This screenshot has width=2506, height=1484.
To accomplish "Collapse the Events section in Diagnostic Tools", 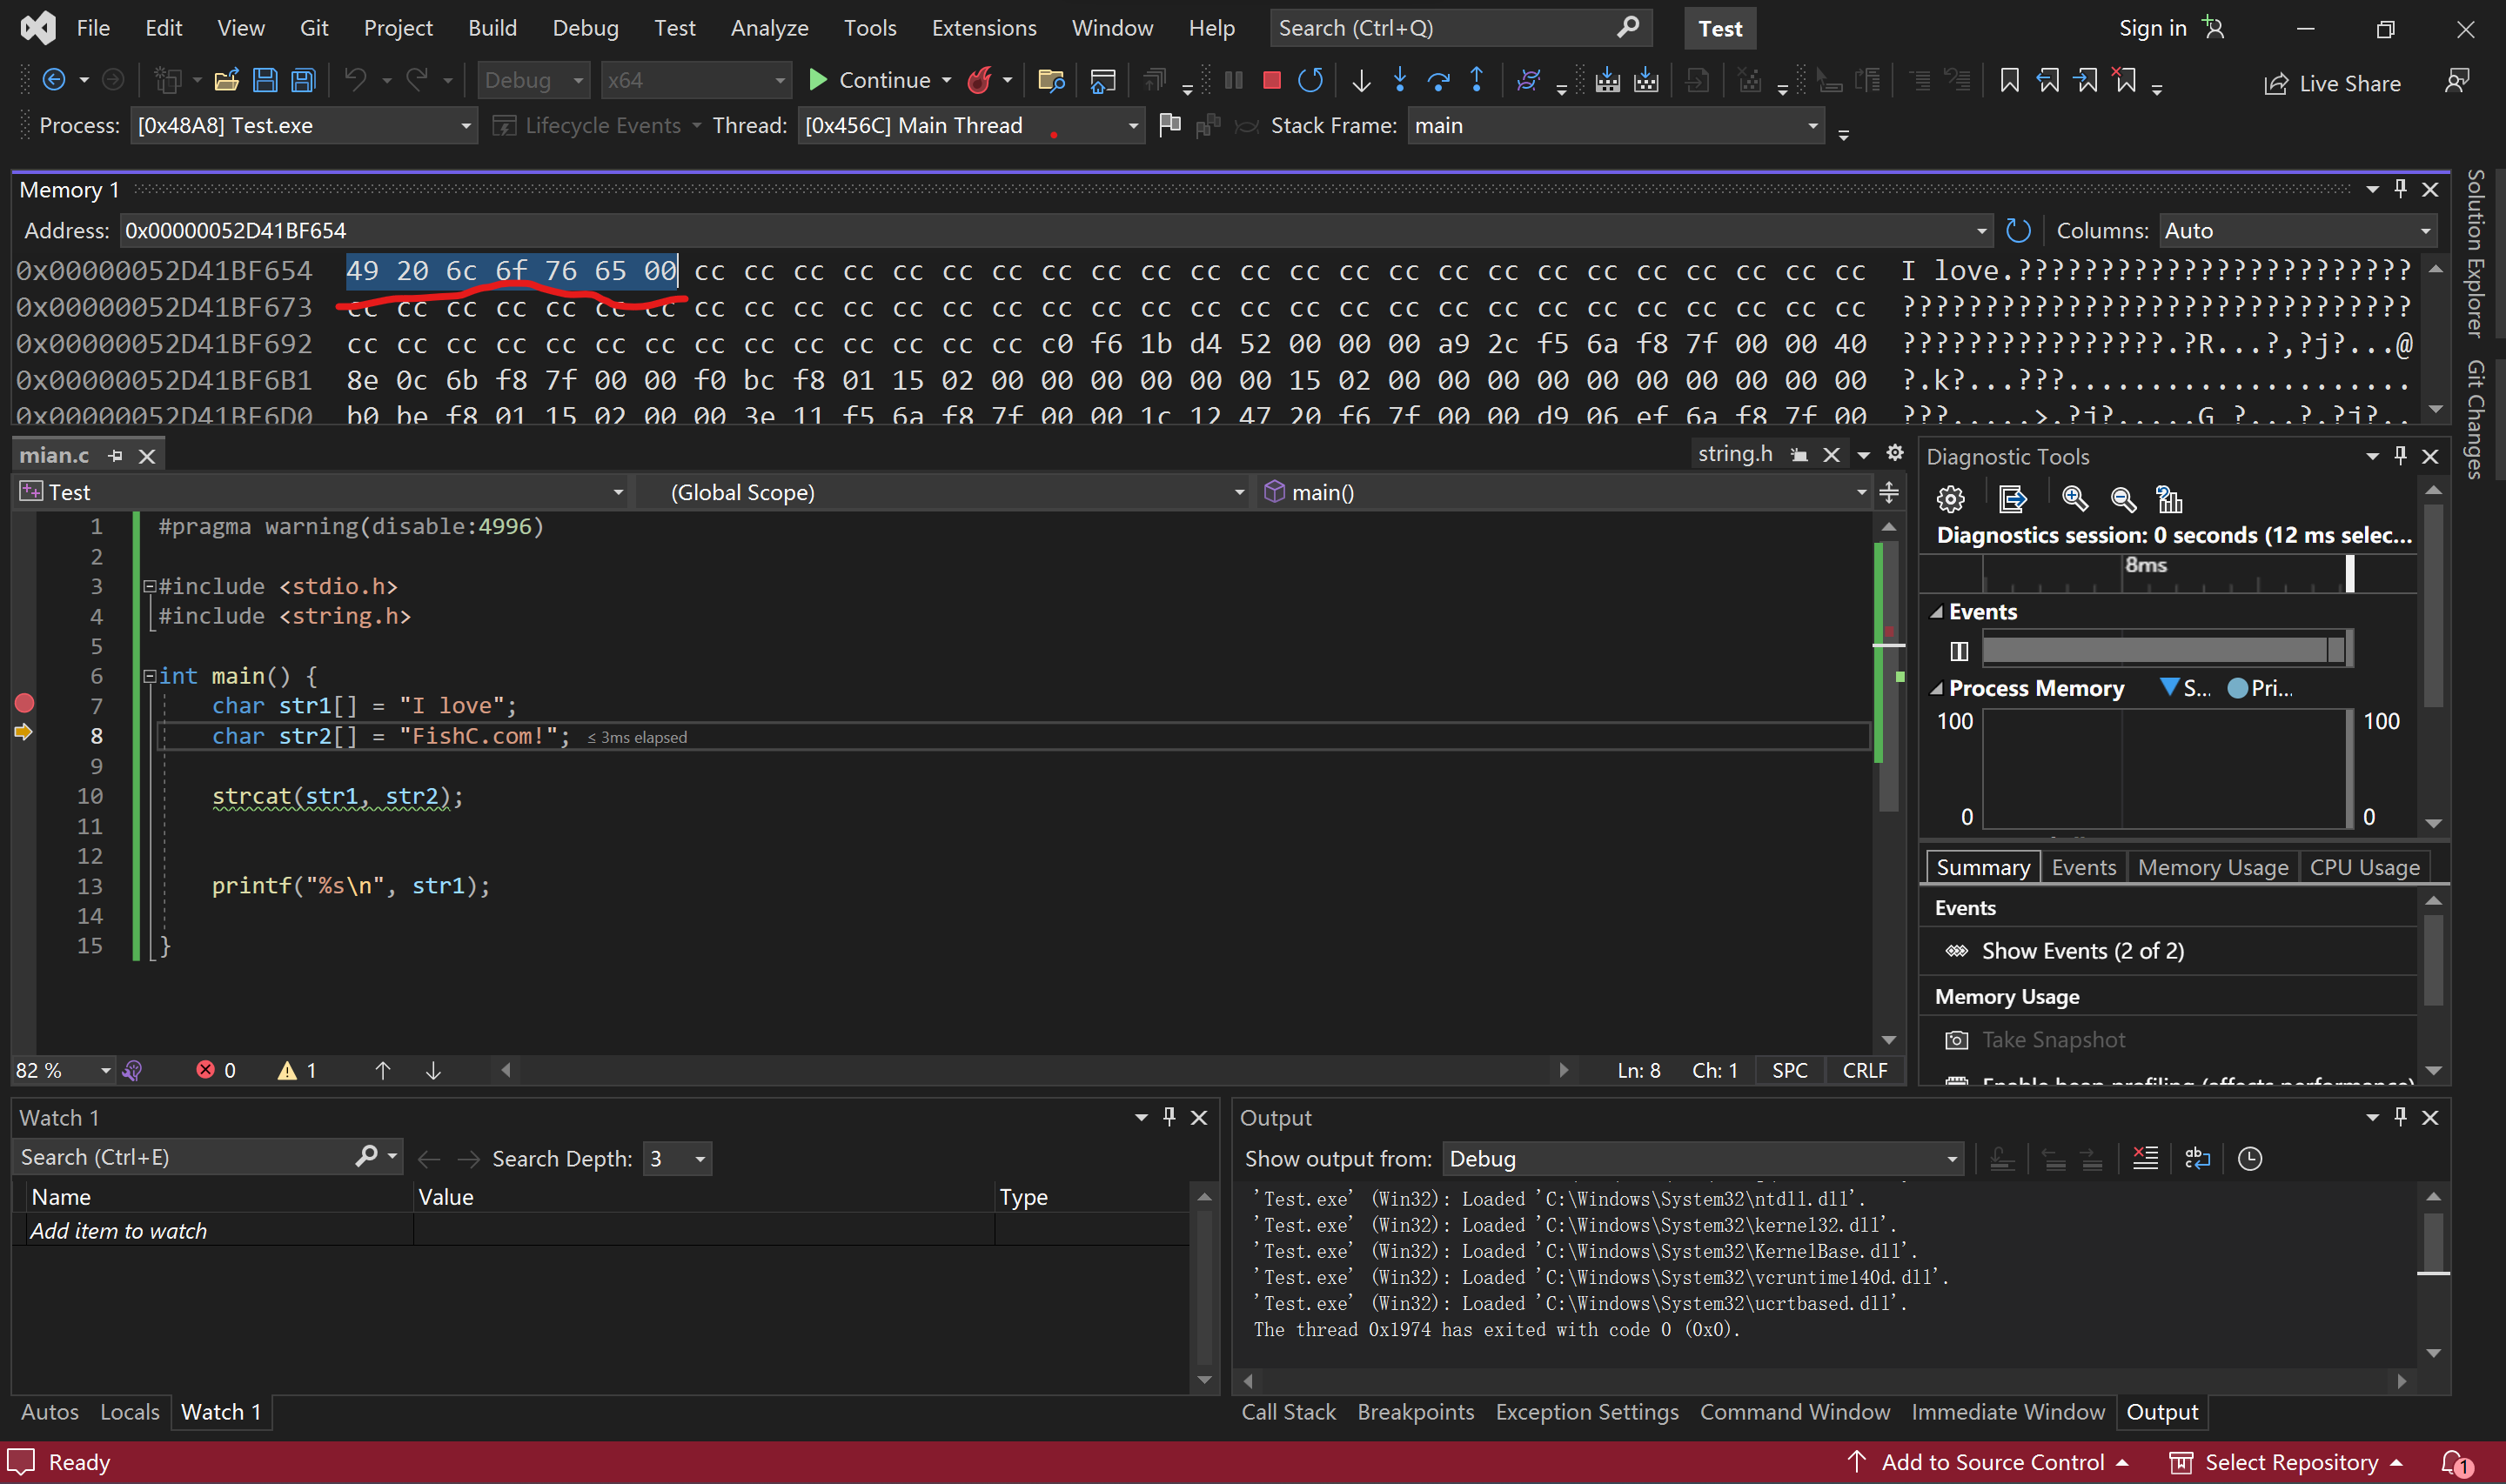I will (1936, 612).
